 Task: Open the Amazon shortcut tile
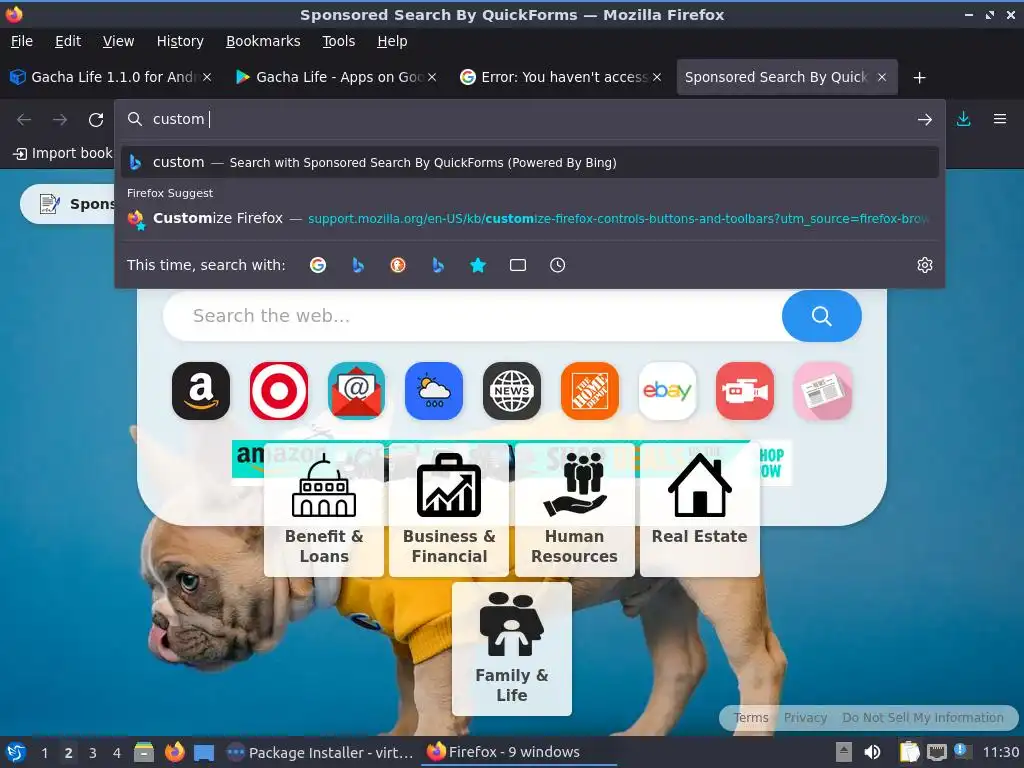200,391
